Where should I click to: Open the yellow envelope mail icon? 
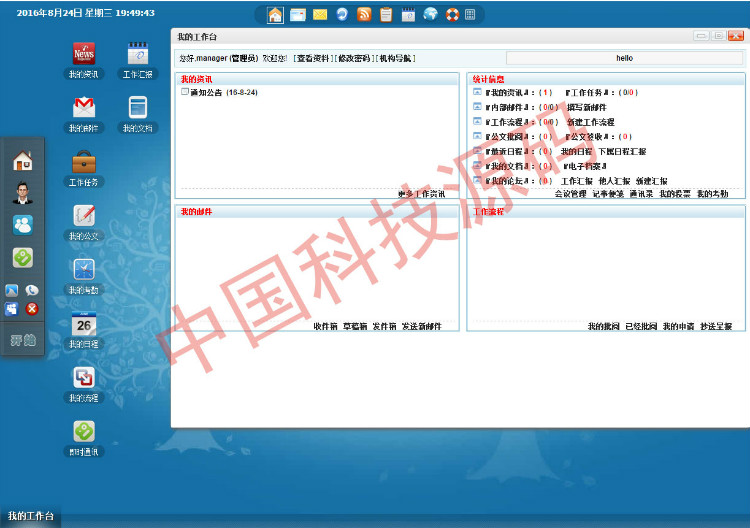[x=320, y=15]
